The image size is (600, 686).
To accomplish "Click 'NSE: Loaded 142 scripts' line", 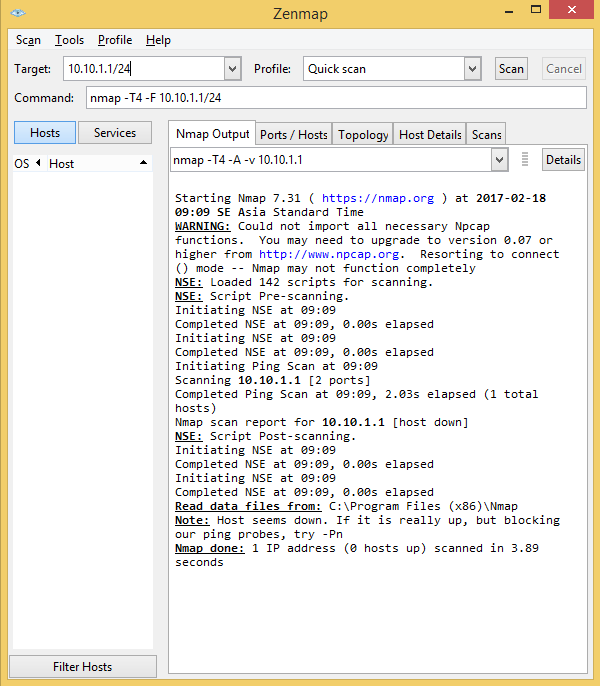I will pyautogui.click(x=304, y=282).
